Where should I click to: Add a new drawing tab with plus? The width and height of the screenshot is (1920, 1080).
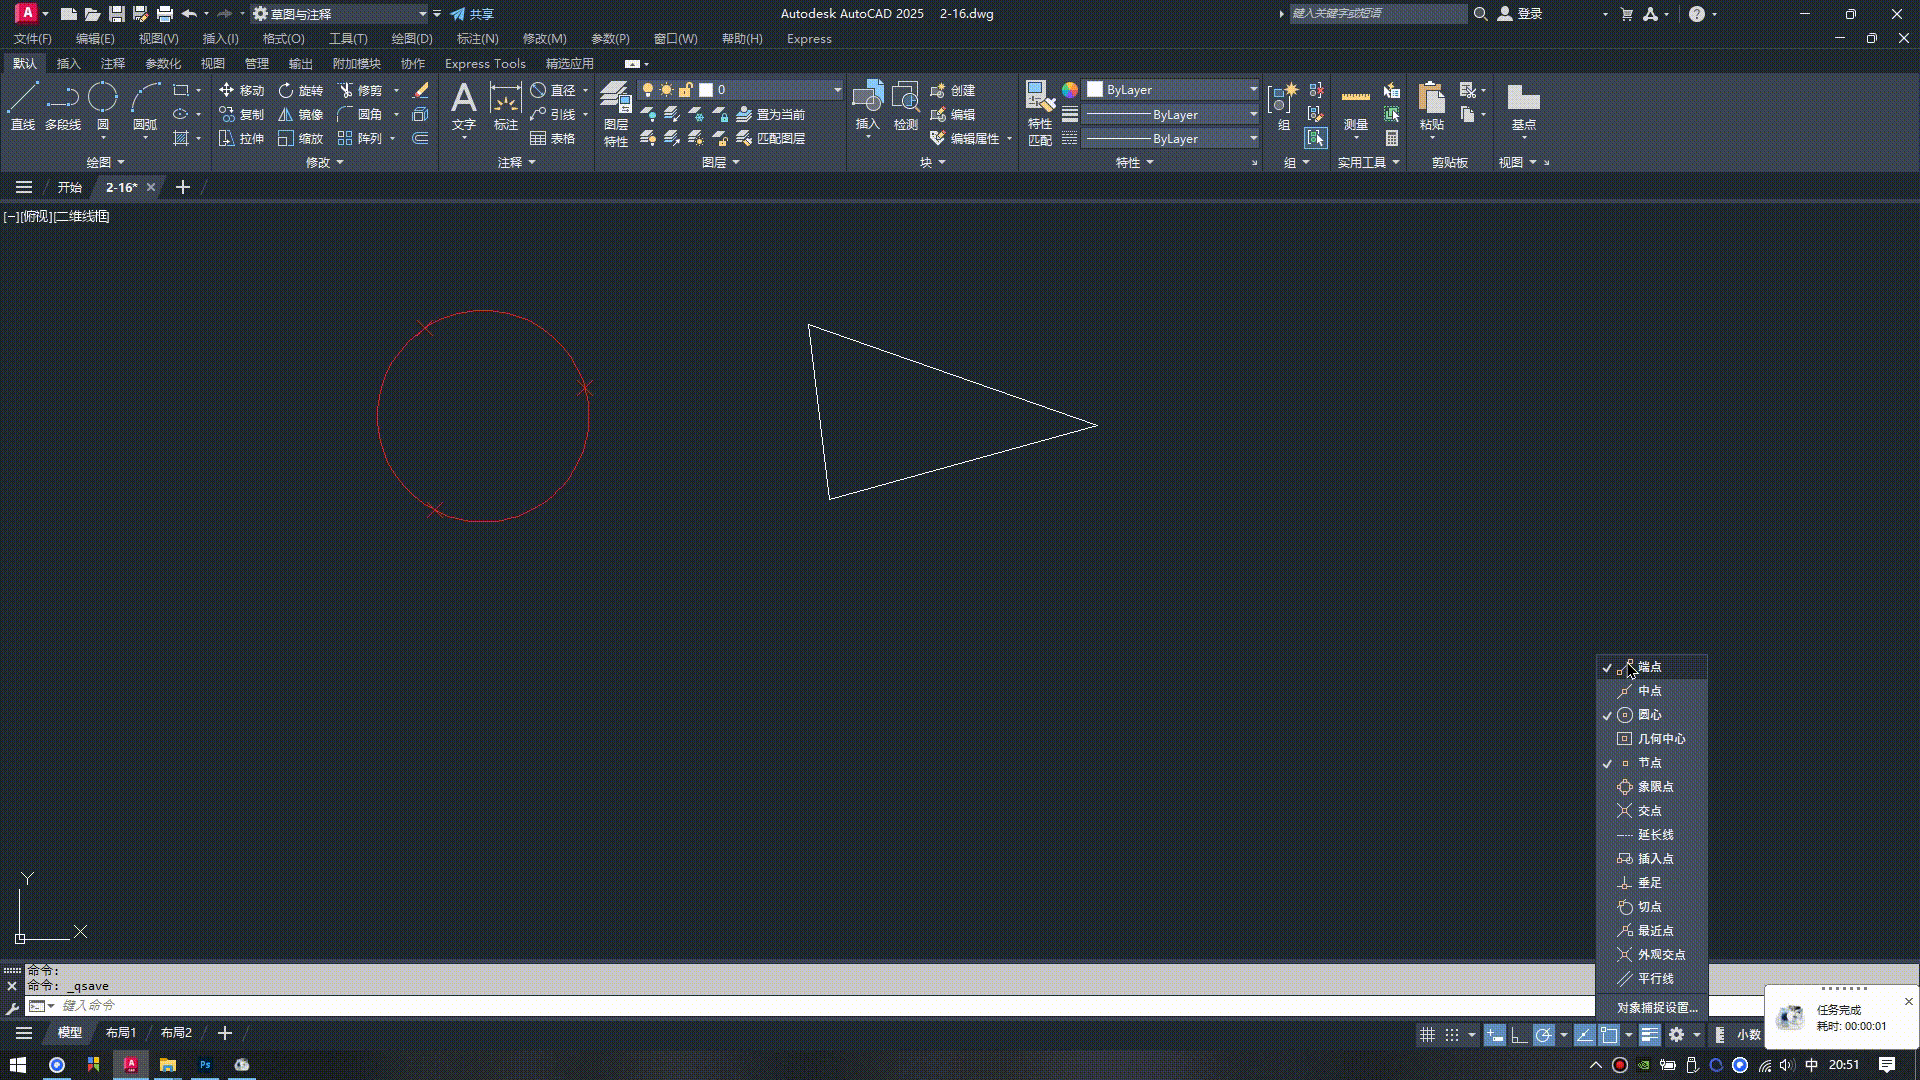point(182,187)
